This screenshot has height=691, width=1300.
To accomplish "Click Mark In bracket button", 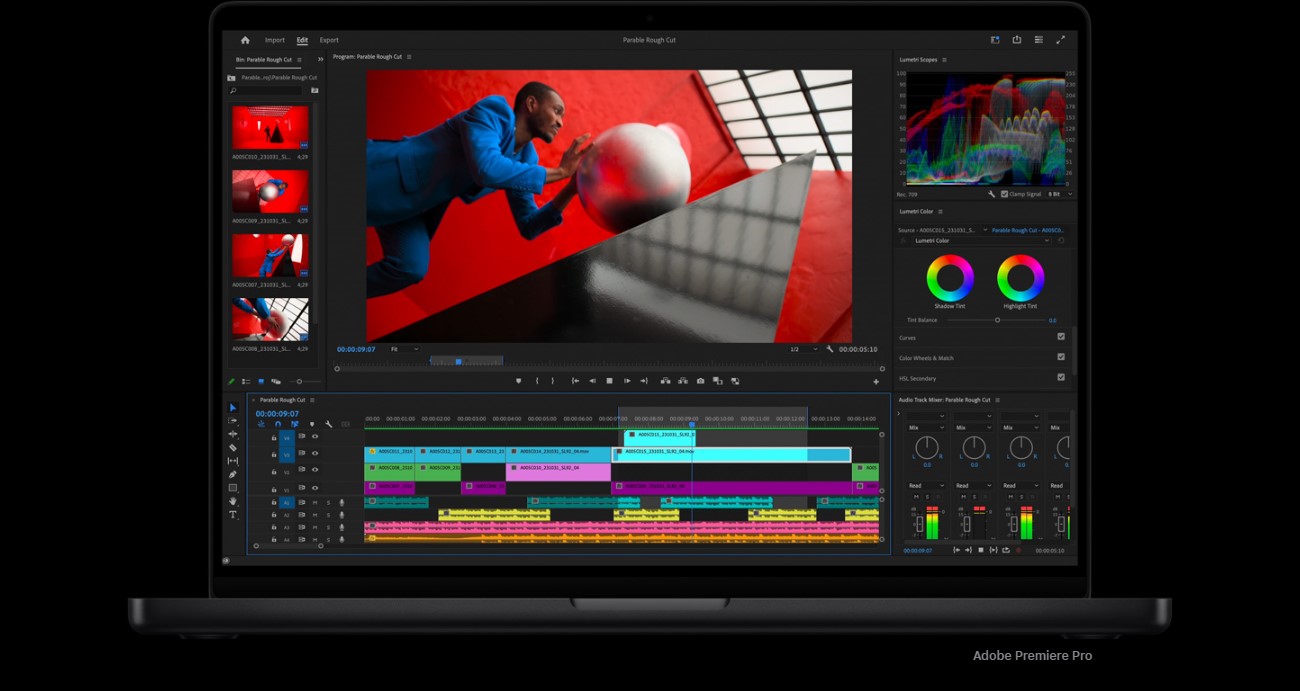I will [537, 381].
